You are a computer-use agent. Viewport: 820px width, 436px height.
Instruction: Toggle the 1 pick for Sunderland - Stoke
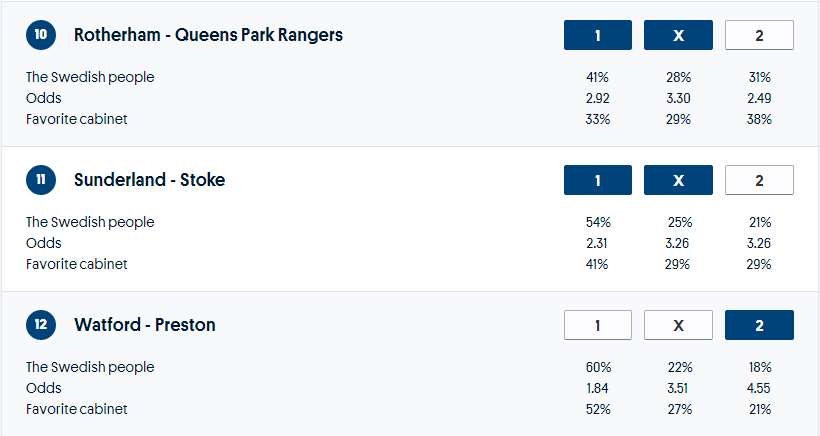tap(598, 180)
